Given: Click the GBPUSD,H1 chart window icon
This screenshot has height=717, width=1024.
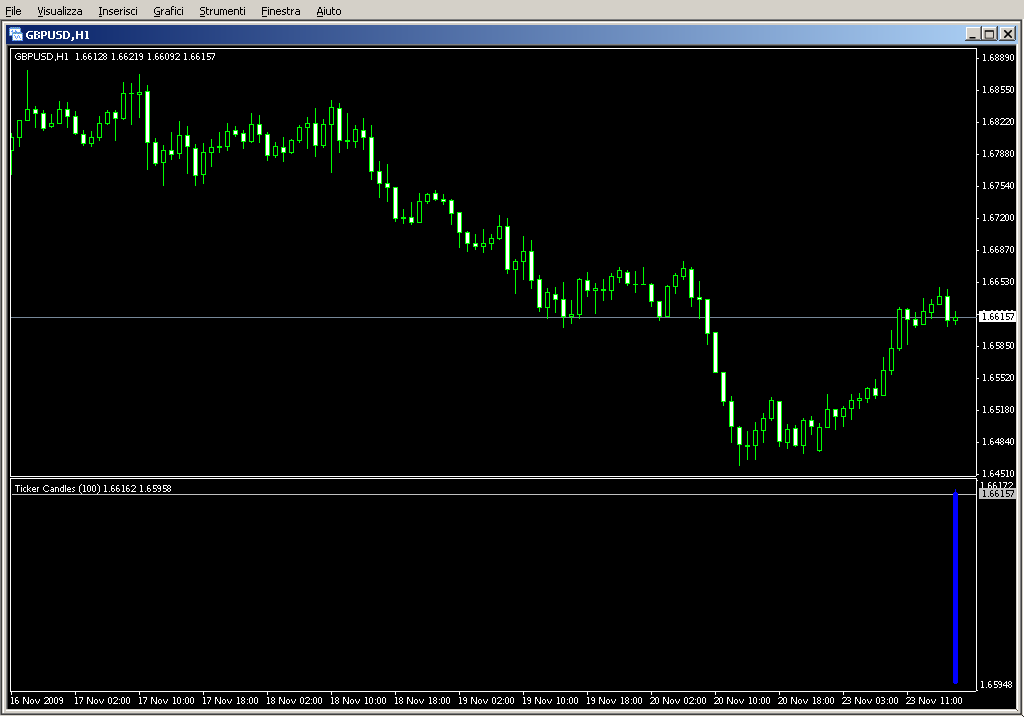Looking at the screenshot, I should coord(16,35).
